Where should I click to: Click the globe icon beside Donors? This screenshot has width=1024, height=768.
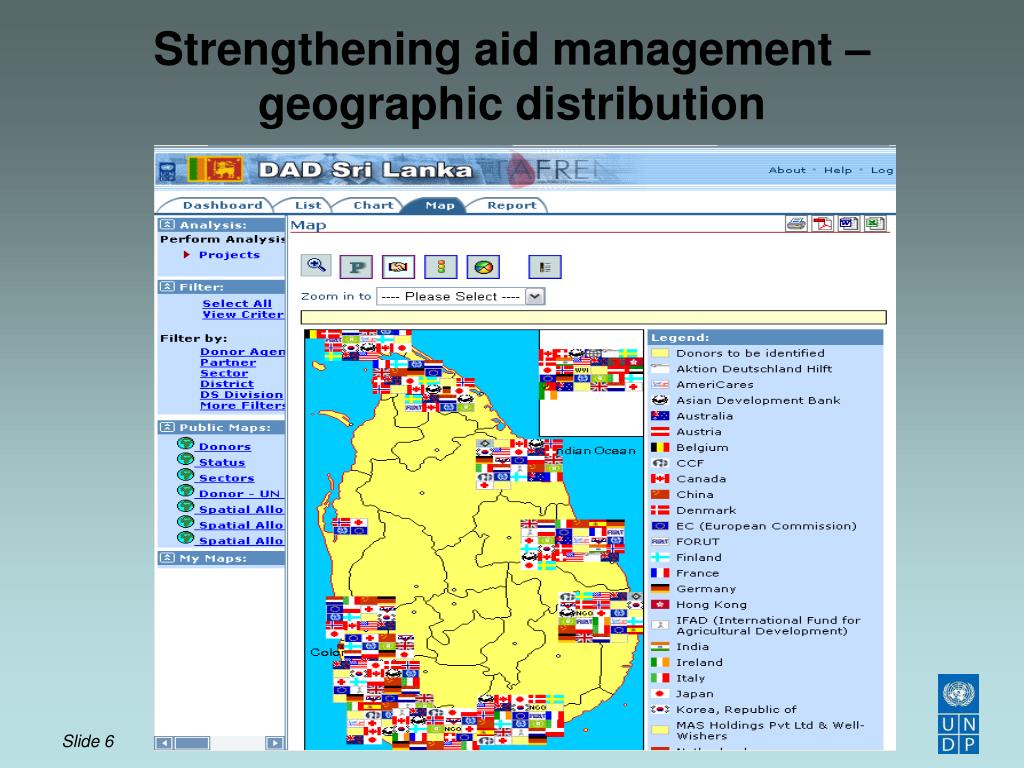pyautogui.click(x=185, y=444)
